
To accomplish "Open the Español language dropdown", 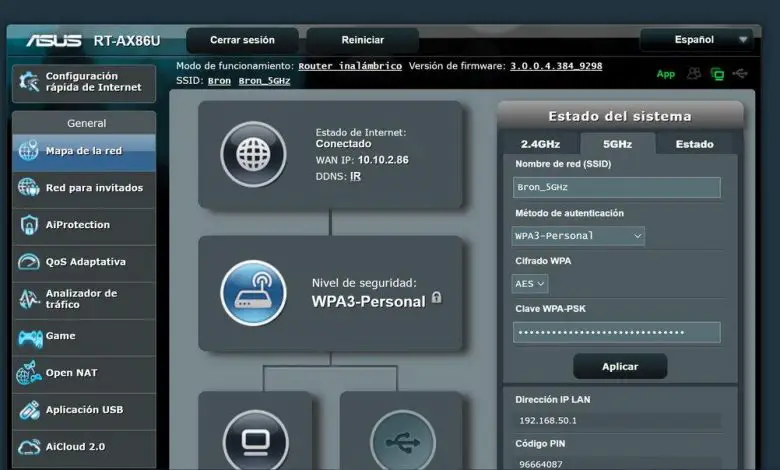I will 696,40.
